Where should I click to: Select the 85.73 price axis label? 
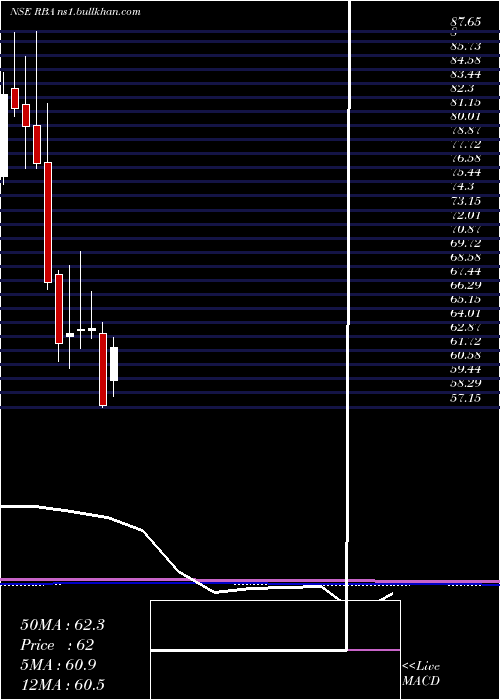click(x=466, y=46)
